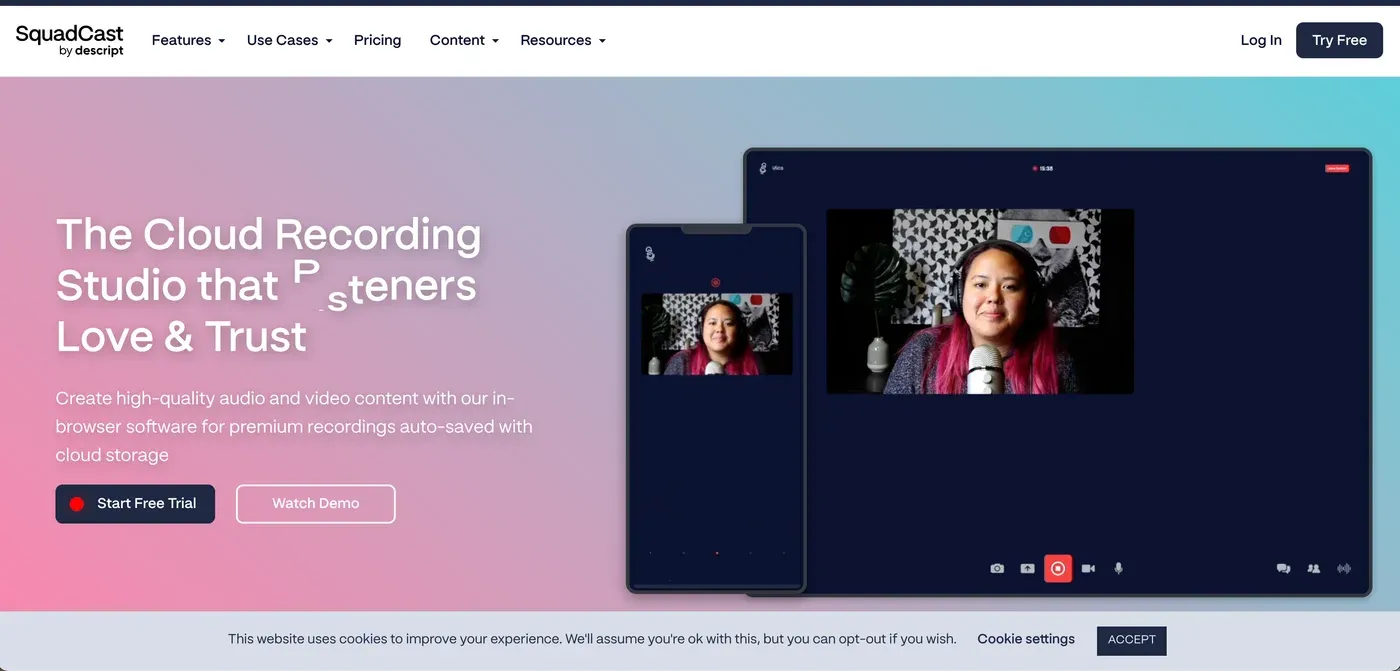
Task: Open the chat bubbles icon in tablet mockup
Action: point(1283,568)
